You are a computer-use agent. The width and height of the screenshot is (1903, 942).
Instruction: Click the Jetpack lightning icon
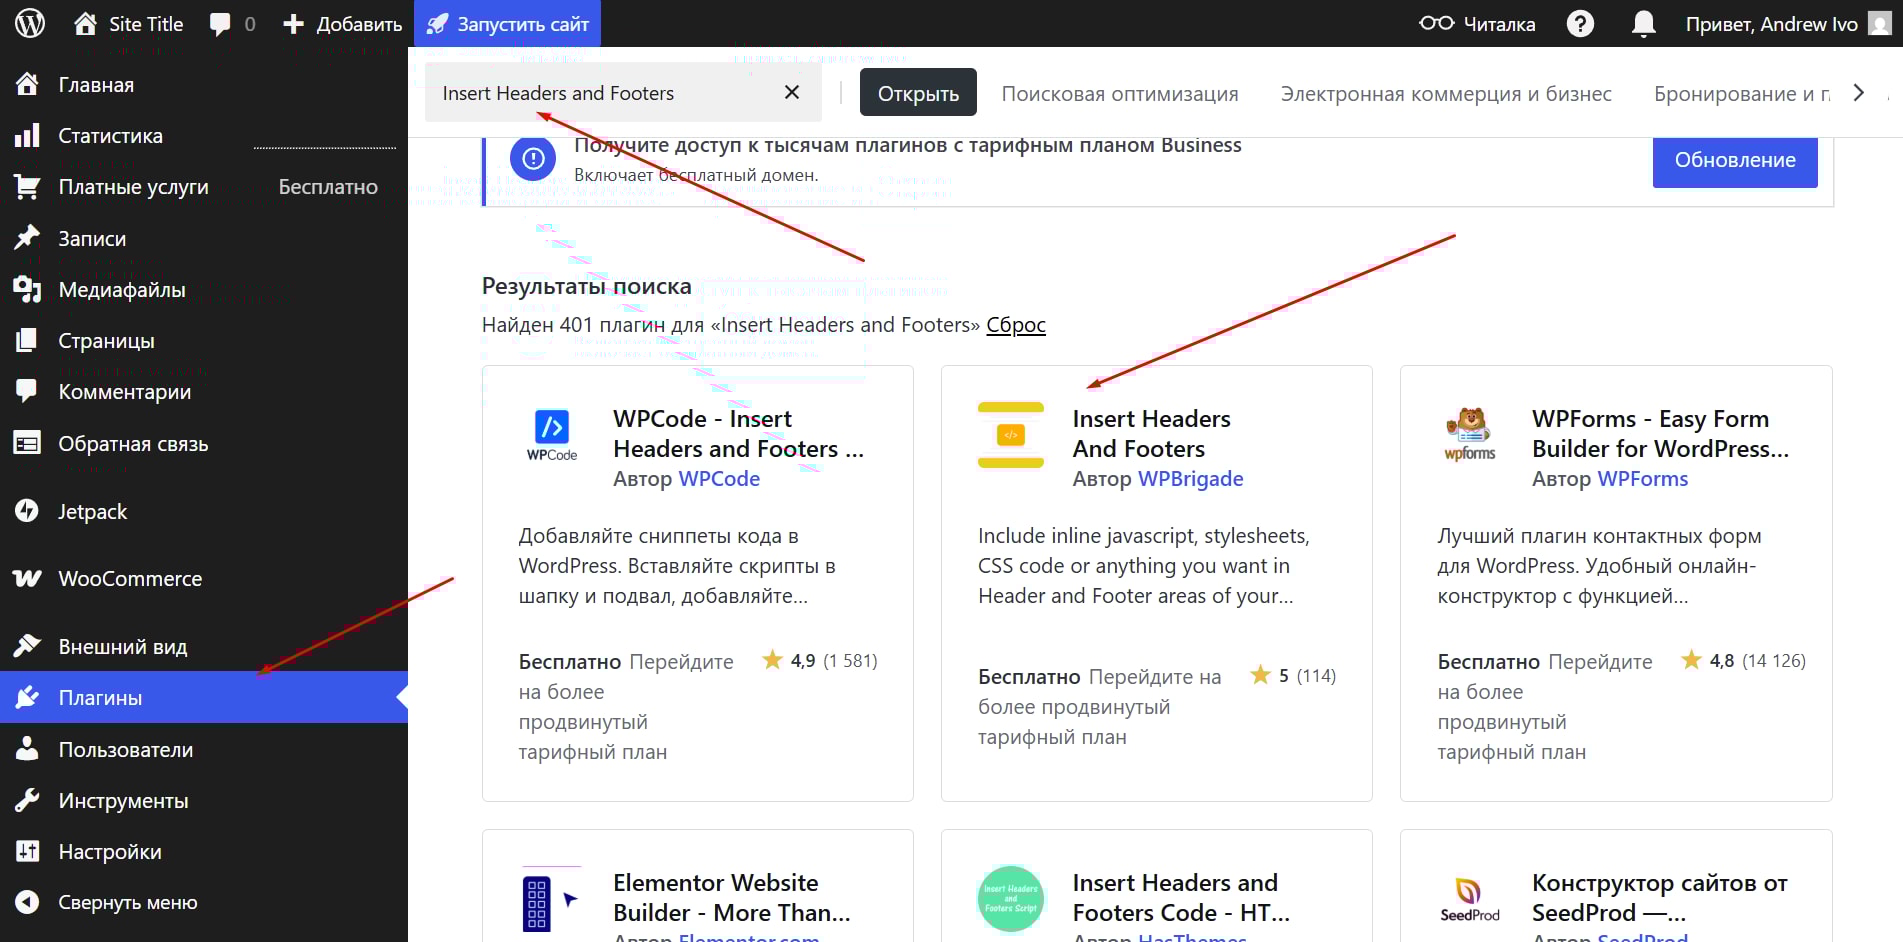(x=27, y=511)
